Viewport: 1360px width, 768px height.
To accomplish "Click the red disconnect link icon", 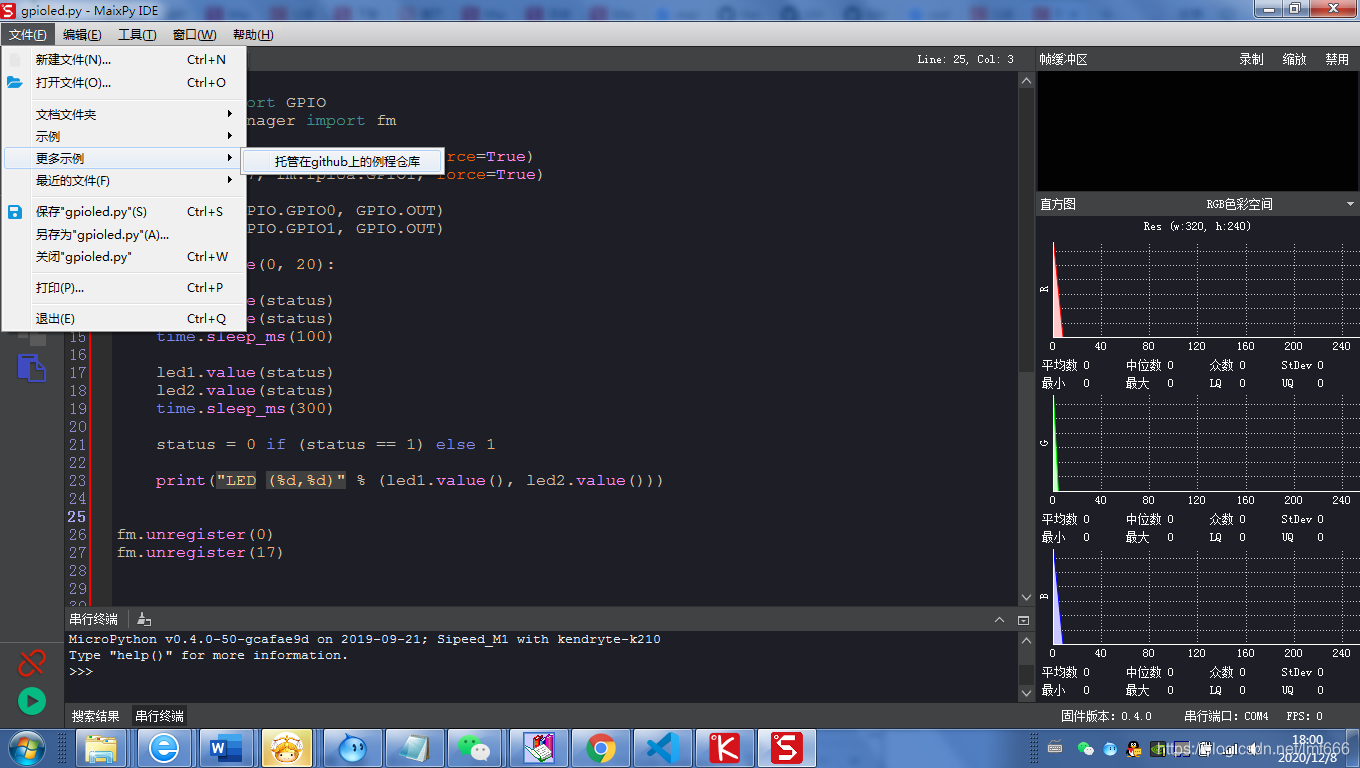I will (x=32, y=662).
